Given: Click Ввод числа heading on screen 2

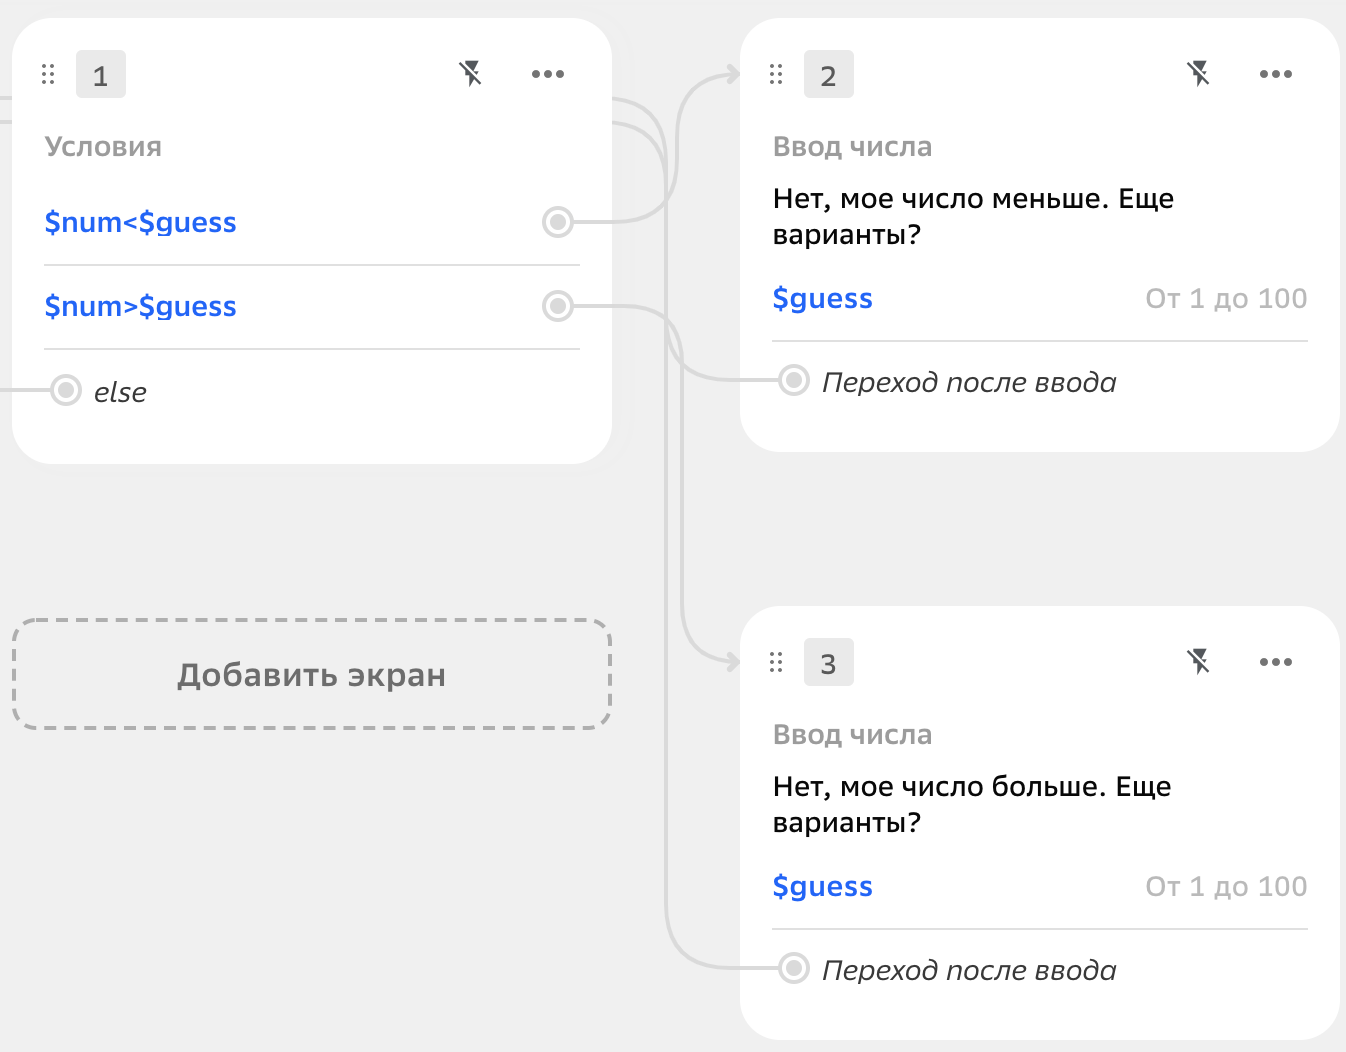Looking at the screenshot, I should click(x=852, y=147).
